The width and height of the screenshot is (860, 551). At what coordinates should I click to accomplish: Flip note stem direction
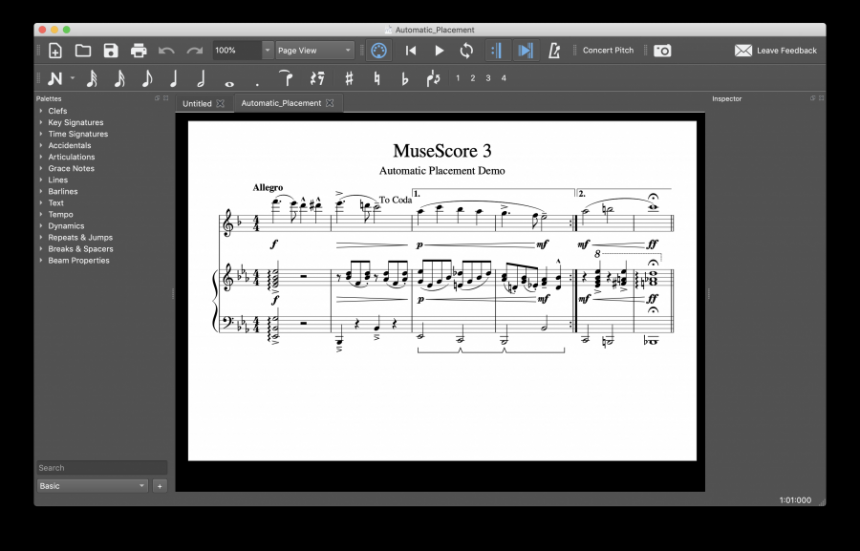click(x=433, y=78)
